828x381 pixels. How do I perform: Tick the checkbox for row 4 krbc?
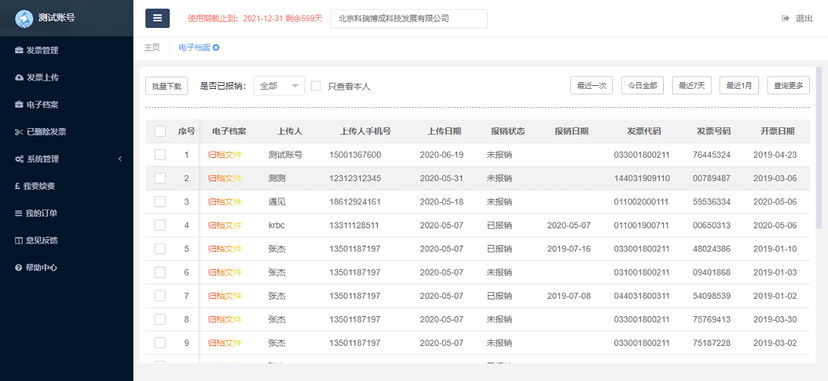tap(160, 225)
